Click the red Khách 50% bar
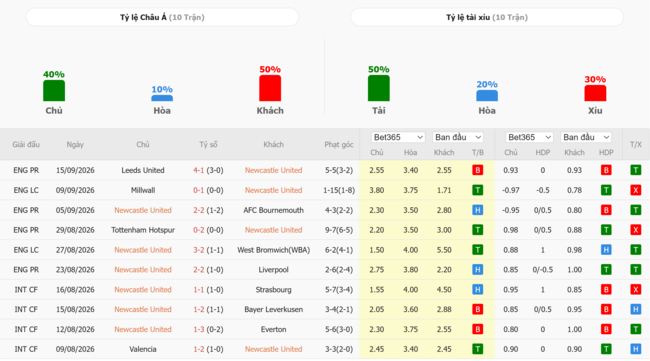650x361 pixels. (270, 88)
